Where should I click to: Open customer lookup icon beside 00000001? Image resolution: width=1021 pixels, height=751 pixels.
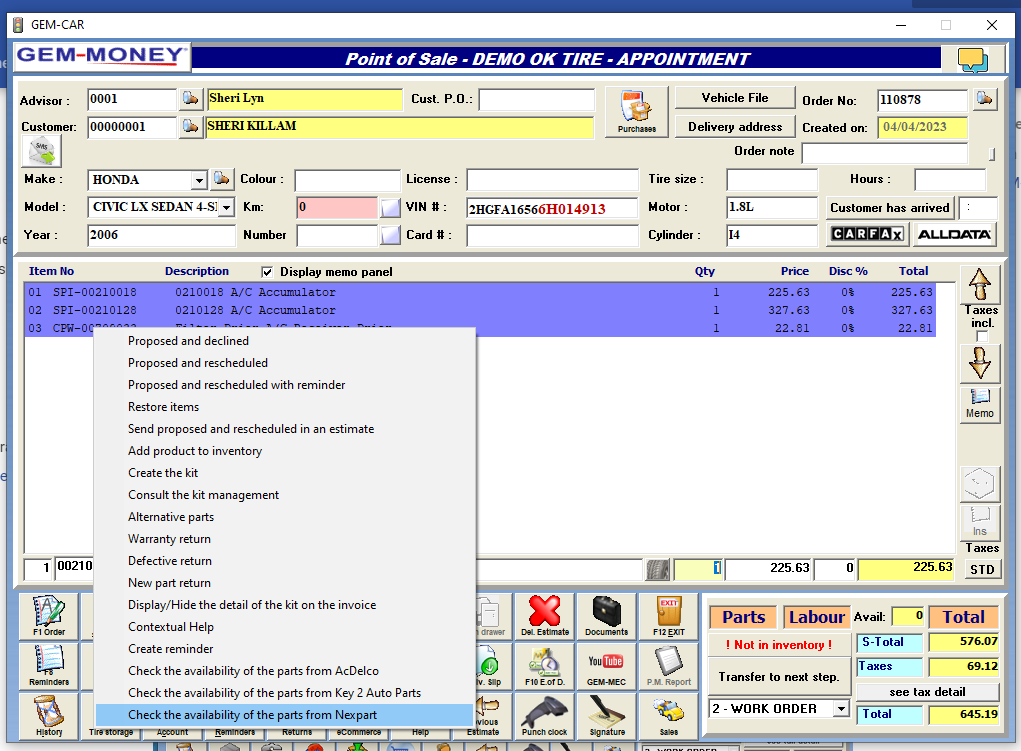[190, 126]
